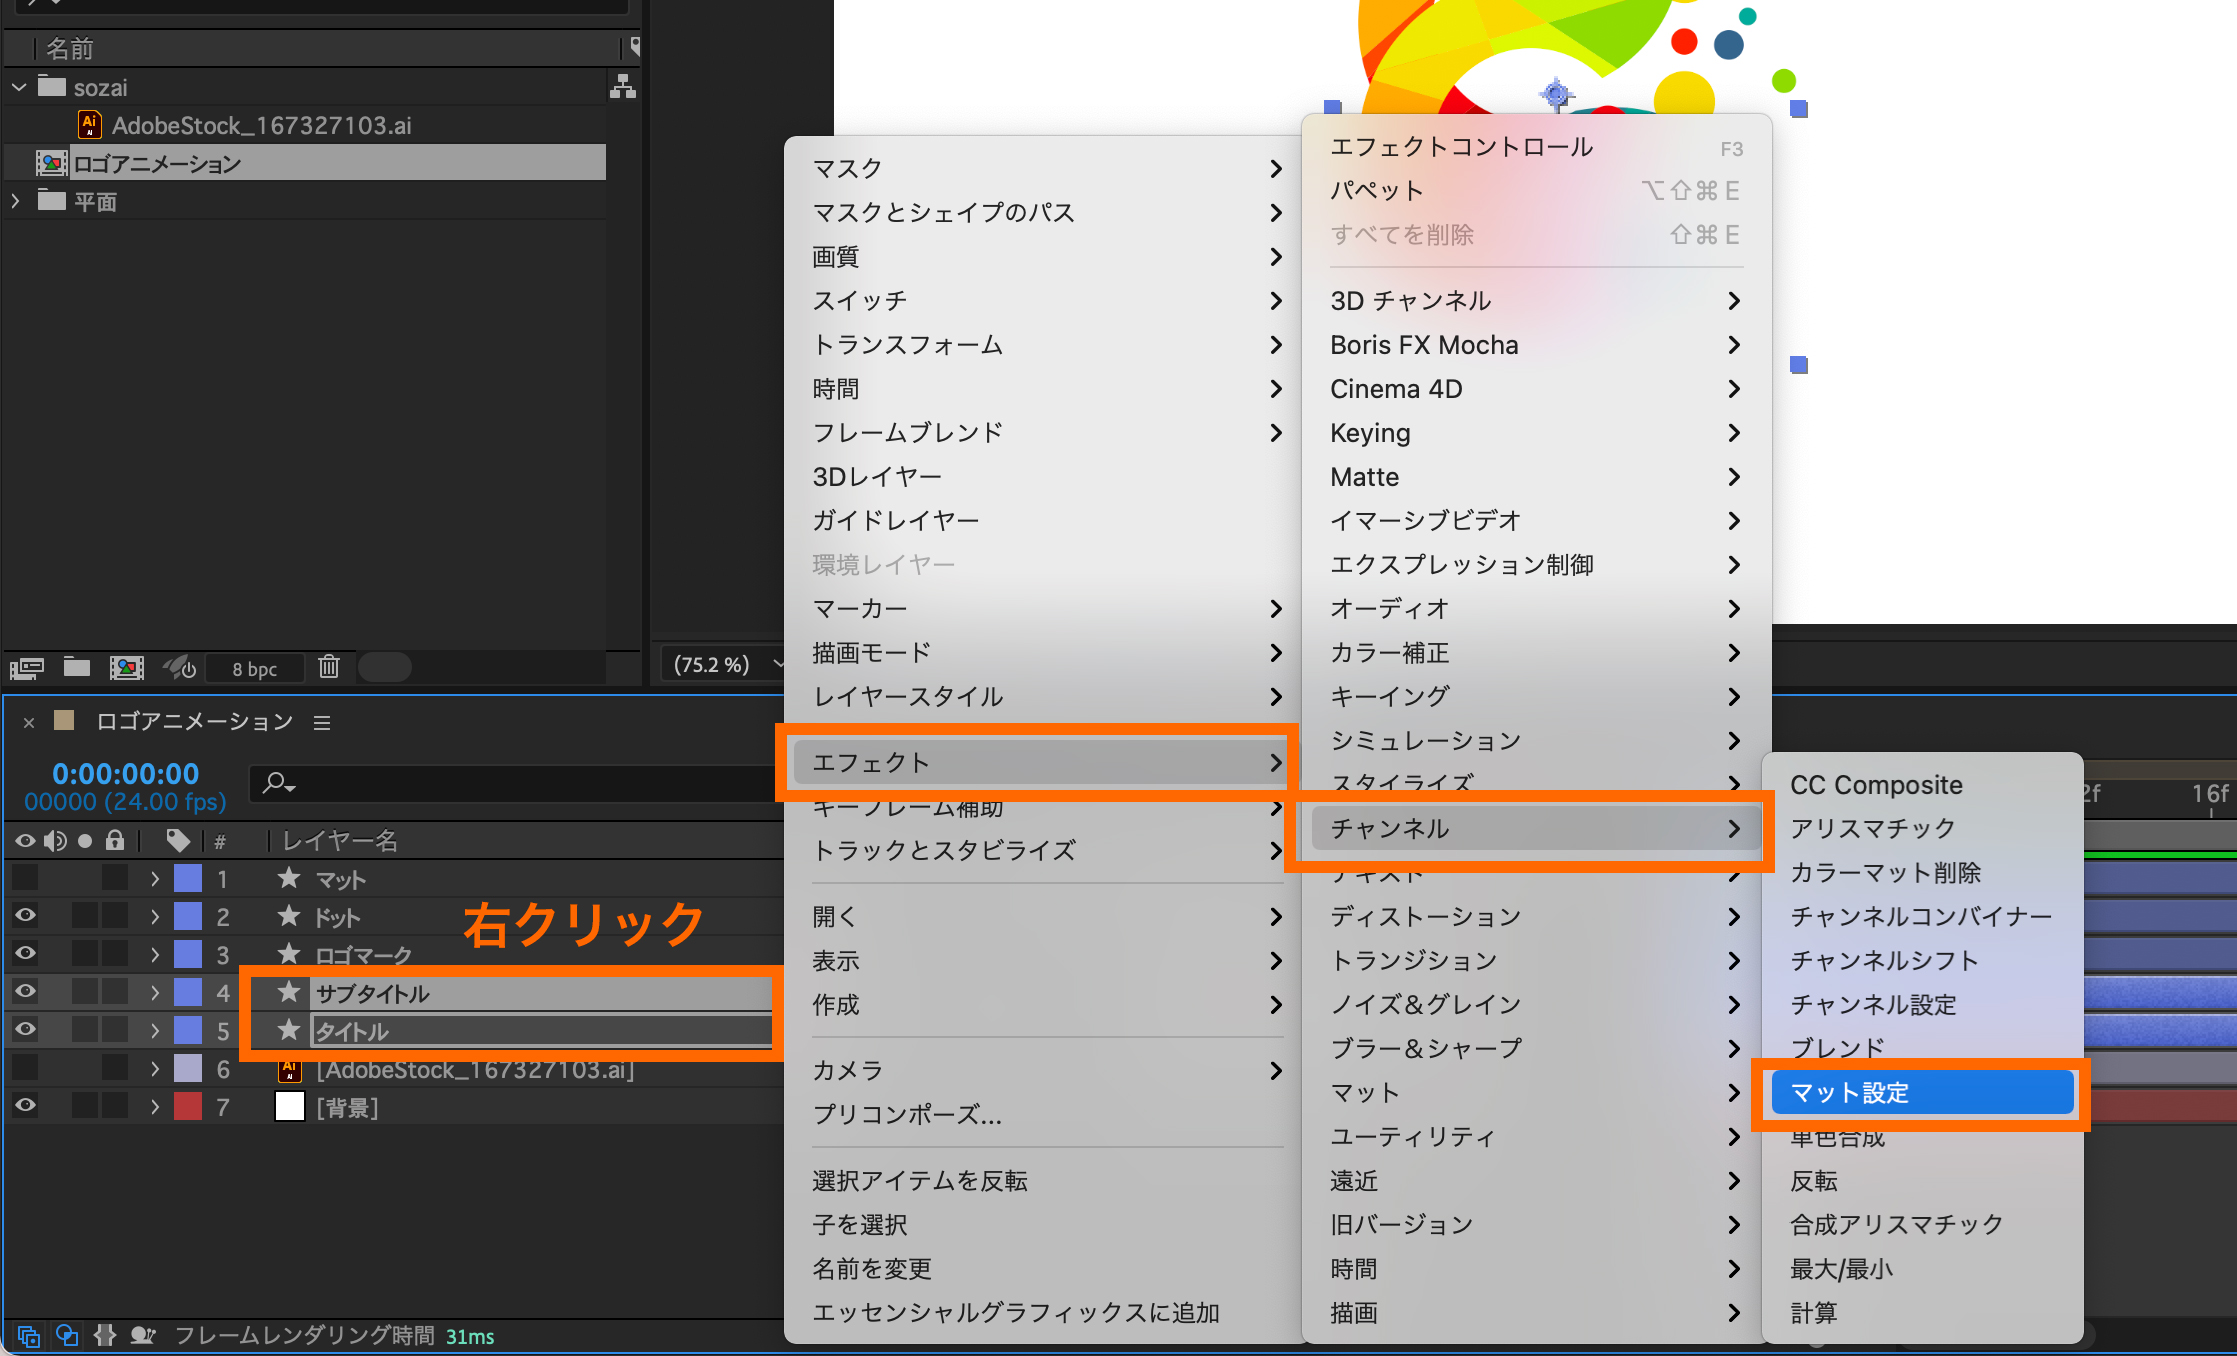Viewport: 2237px width, 1356px height.
Task: Hide the ドット layer with its eye toggle
Action: click(25, 916)
